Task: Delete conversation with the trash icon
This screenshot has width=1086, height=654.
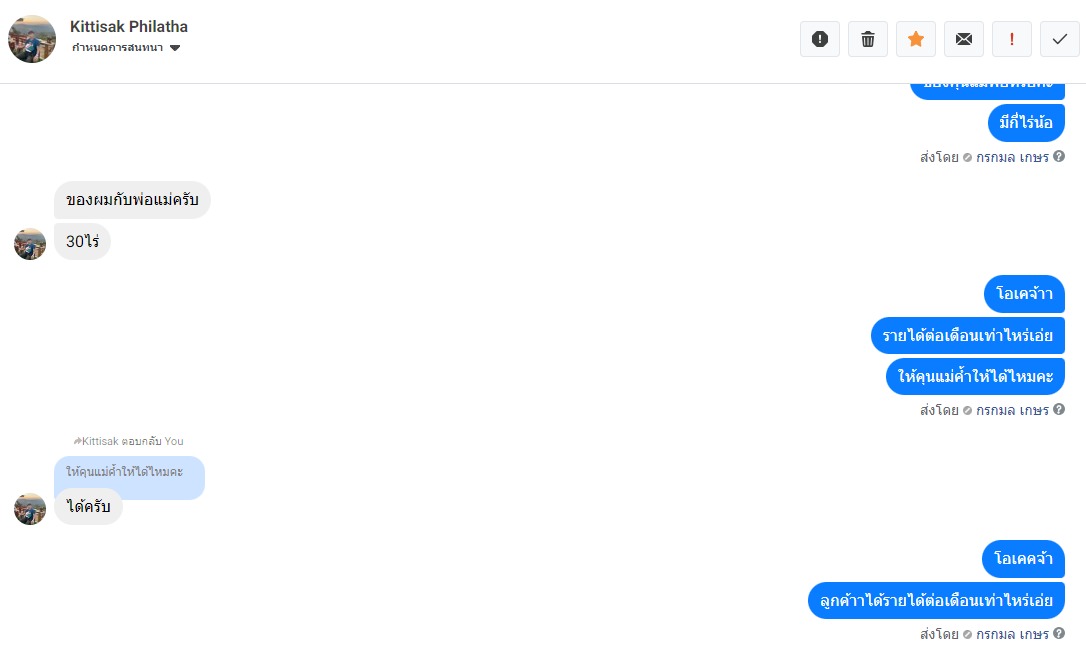Action: click(868, 39)
